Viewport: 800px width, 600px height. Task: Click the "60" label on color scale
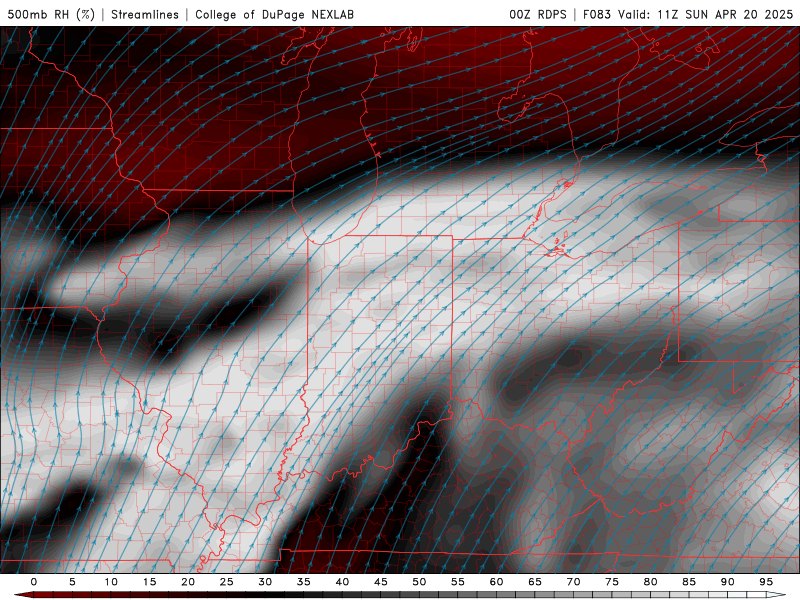click(496, 582)
